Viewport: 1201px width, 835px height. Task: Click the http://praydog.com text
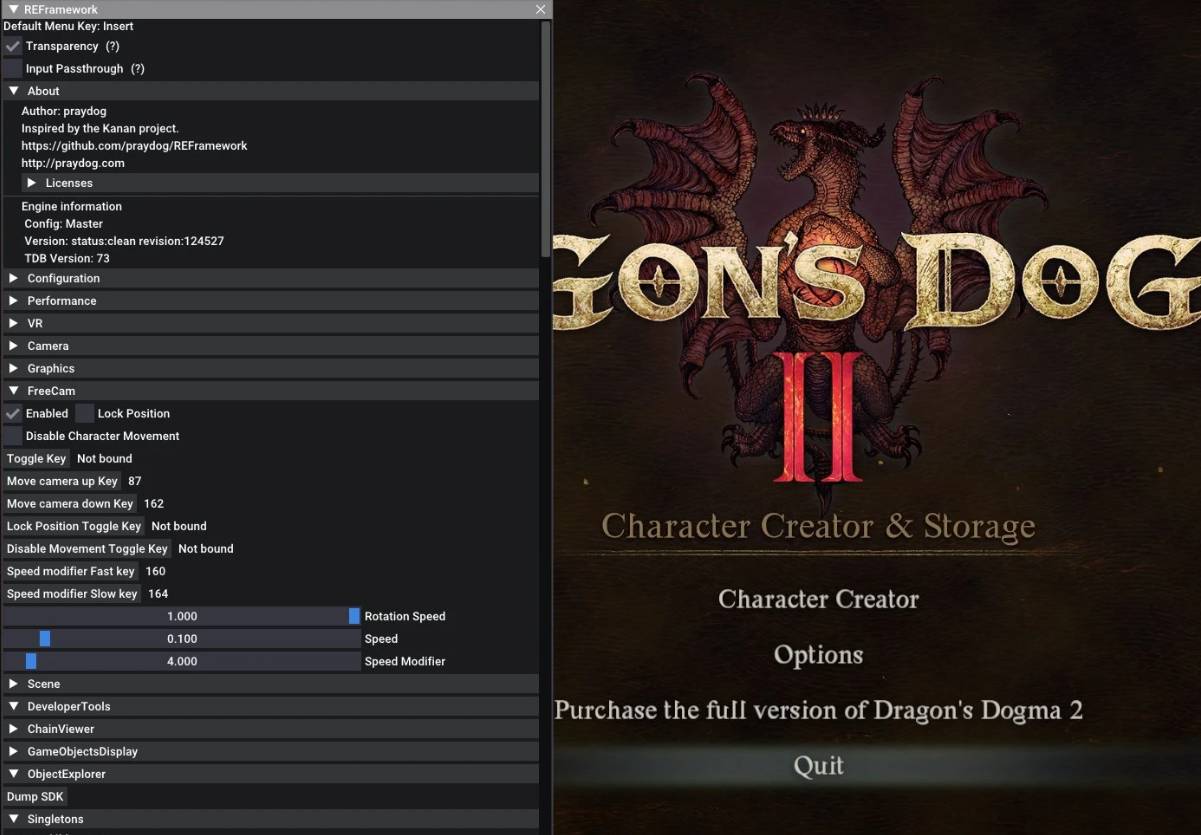click(x=73, y=163)
